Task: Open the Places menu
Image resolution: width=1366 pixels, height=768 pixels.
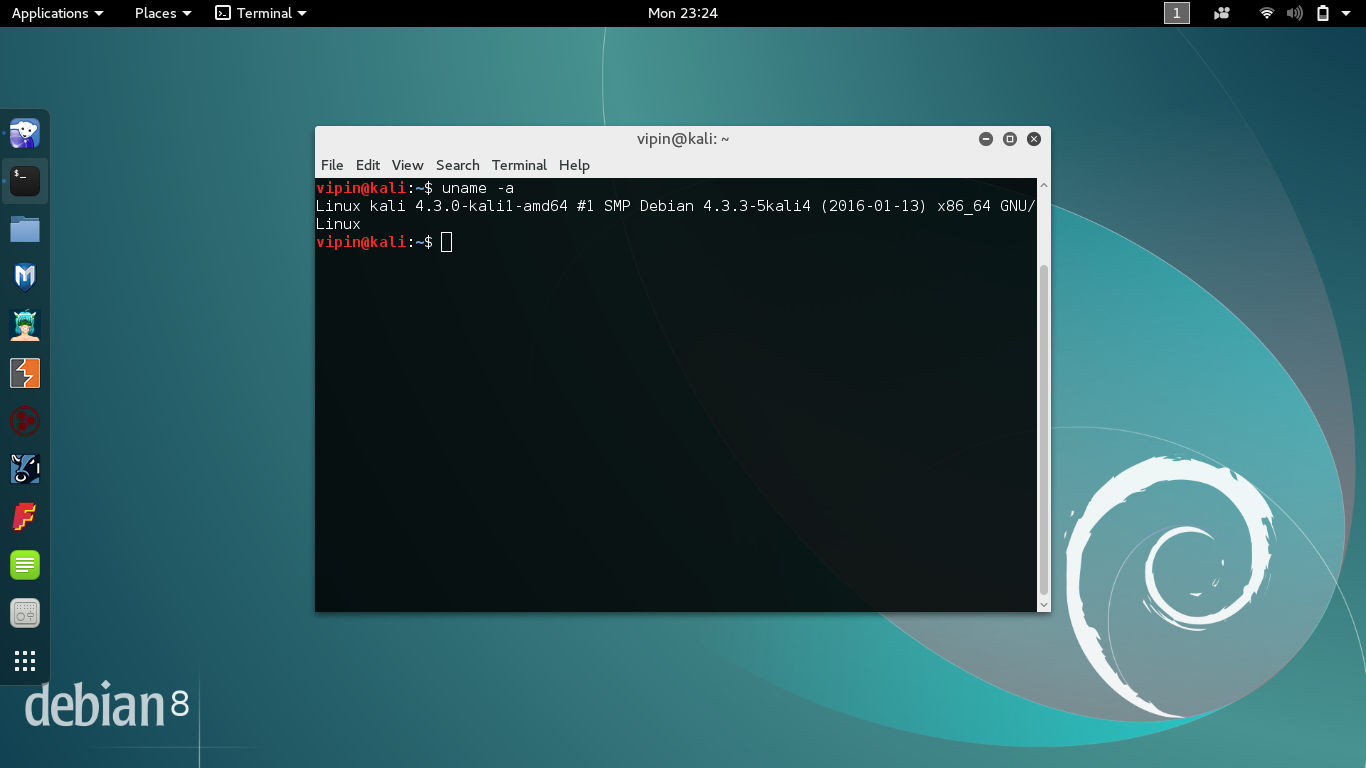Action: (163, 13)
